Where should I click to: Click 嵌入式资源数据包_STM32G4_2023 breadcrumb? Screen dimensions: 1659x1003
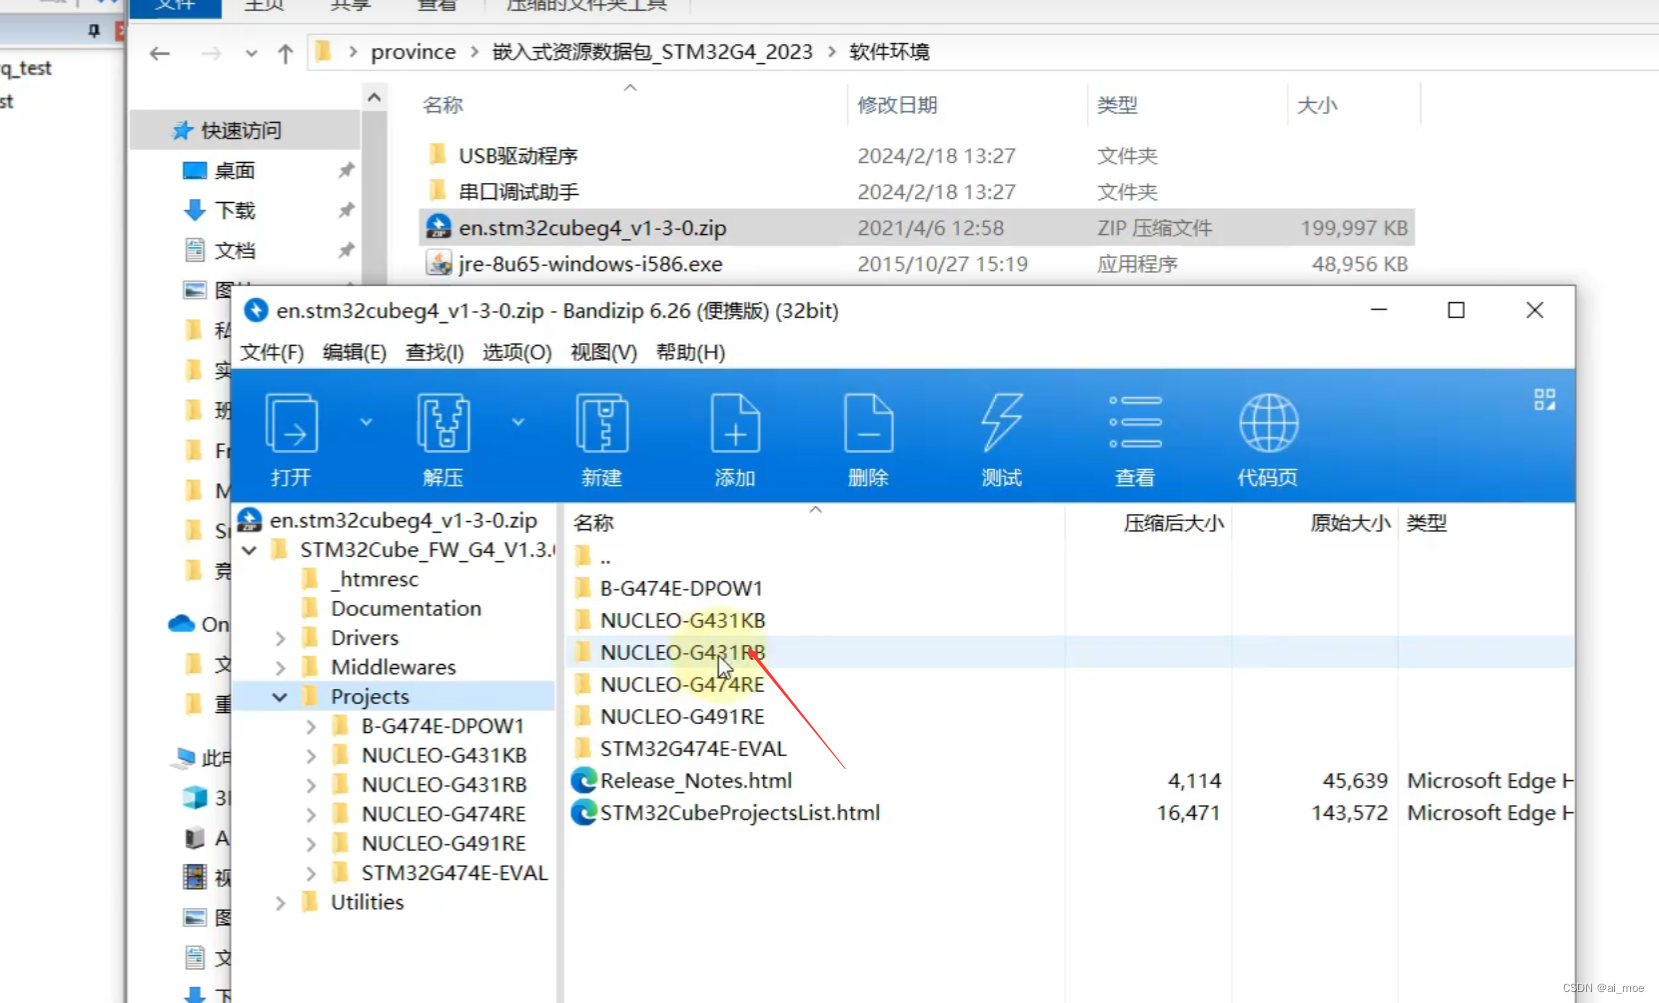coord(652,52)
